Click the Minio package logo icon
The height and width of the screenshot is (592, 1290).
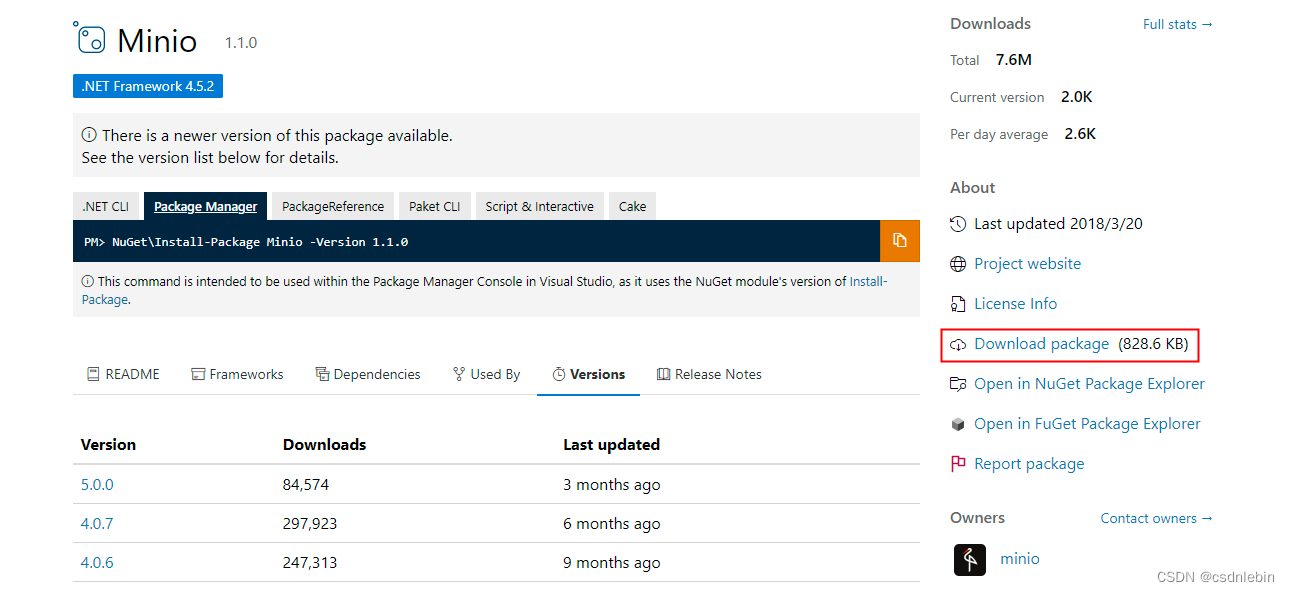pos(89,37)
